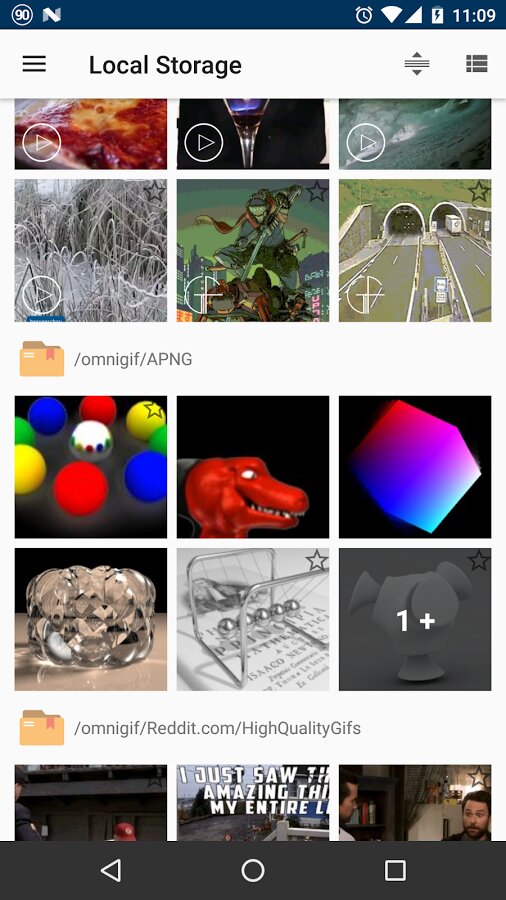Show more APNG items via 1+ tile

tap(415, 619)
